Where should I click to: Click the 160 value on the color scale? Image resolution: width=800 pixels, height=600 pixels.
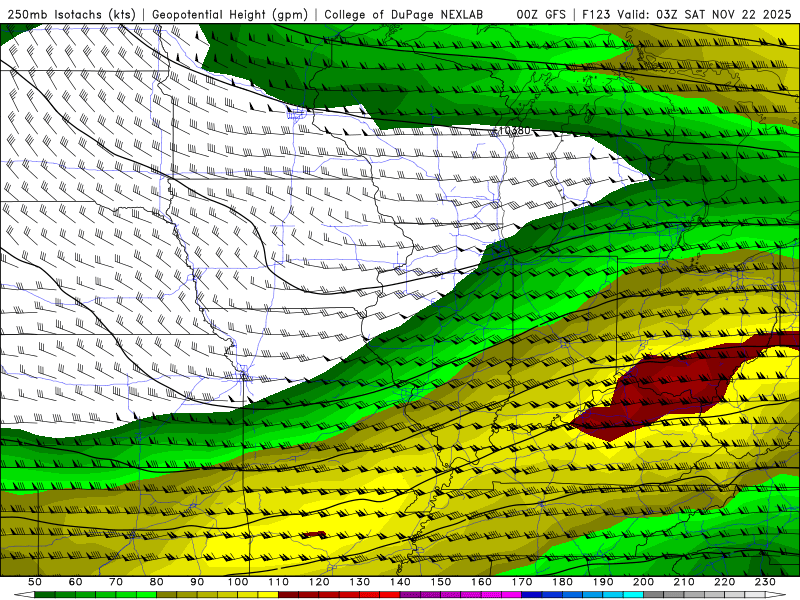point(481,582)
